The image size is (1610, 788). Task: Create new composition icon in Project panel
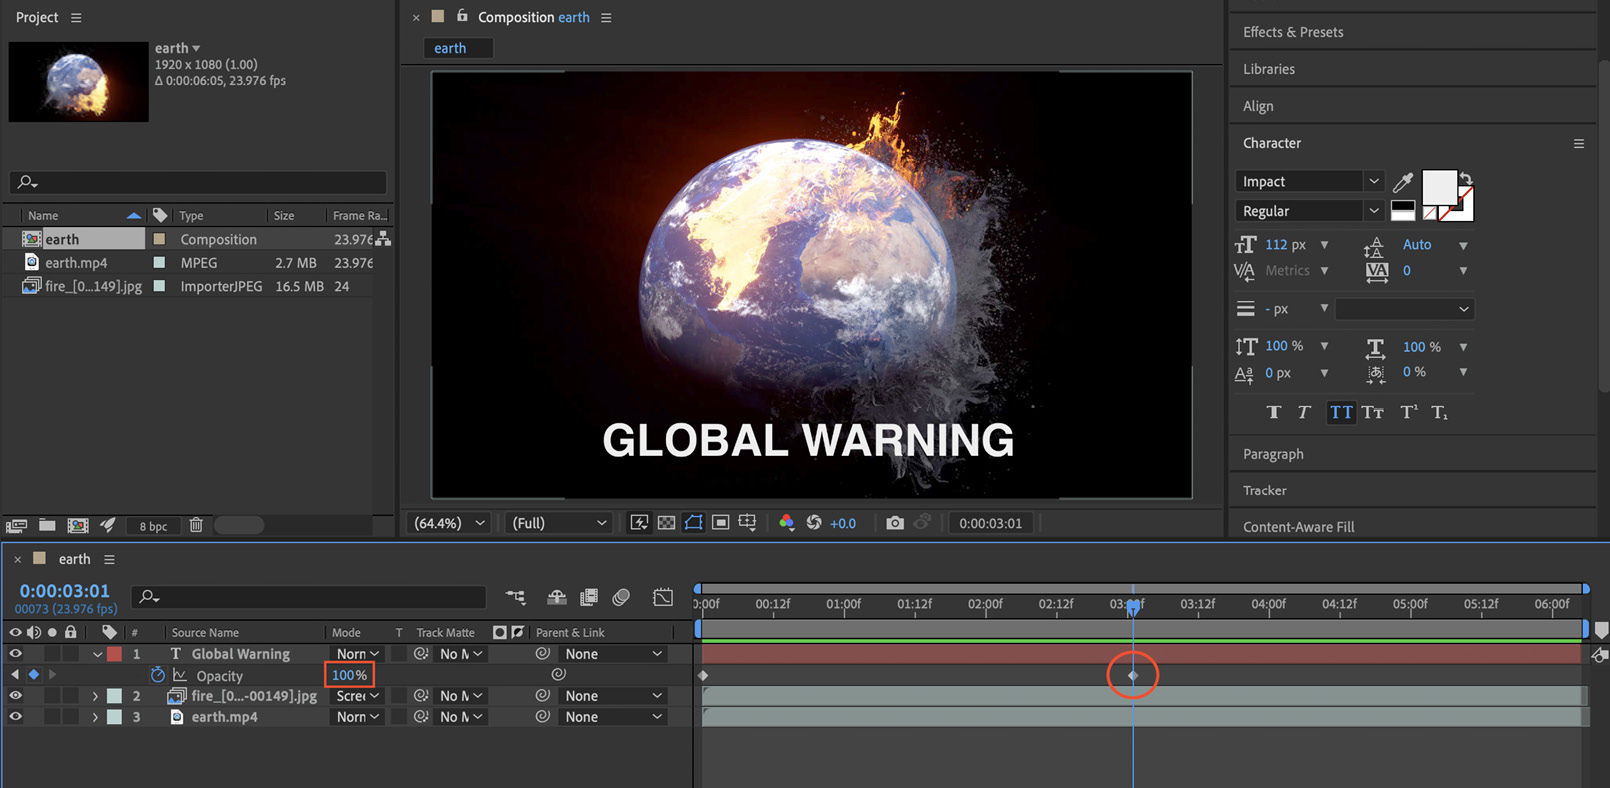click(x=77, y=525)
